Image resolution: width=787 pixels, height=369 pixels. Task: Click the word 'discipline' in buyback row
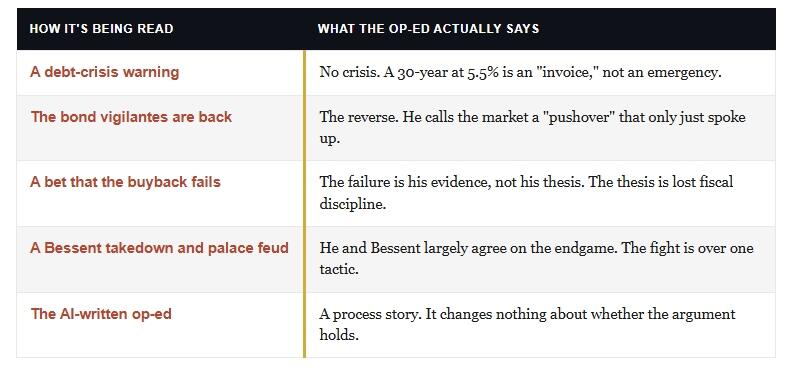(x=352, y=204)
